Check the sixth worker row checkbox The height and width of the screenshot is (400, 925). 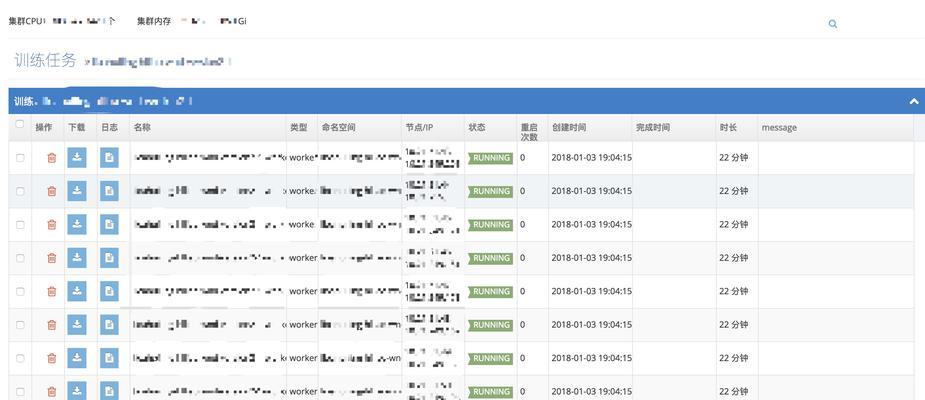tap(20, 324)
